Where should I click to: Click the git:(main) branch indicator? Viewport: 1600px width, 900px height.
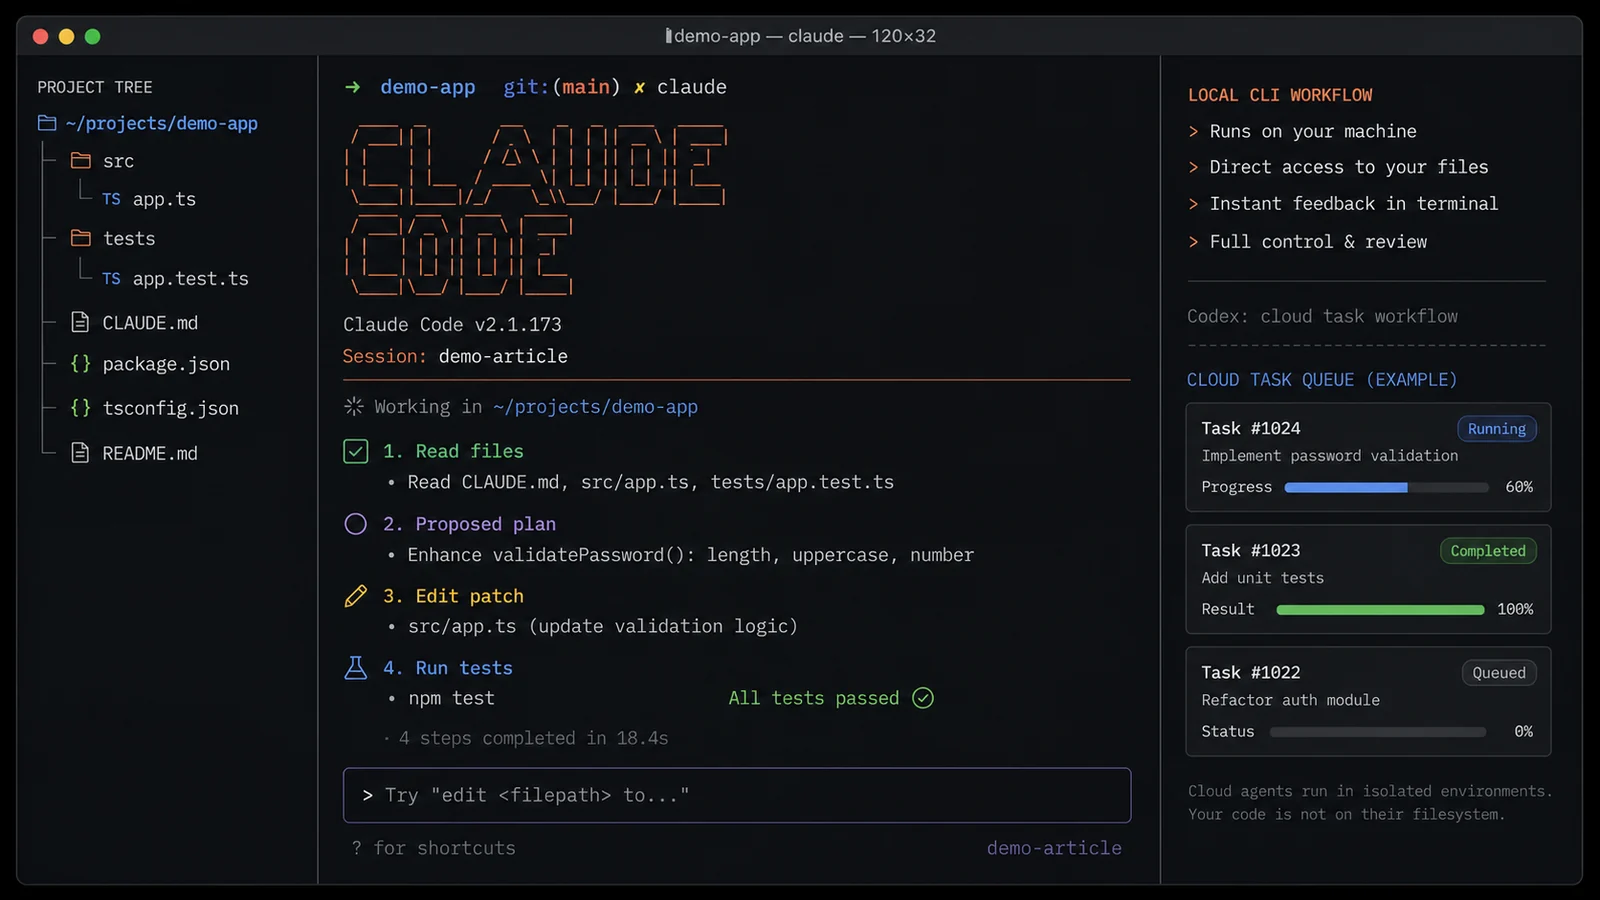coord(561,87)
